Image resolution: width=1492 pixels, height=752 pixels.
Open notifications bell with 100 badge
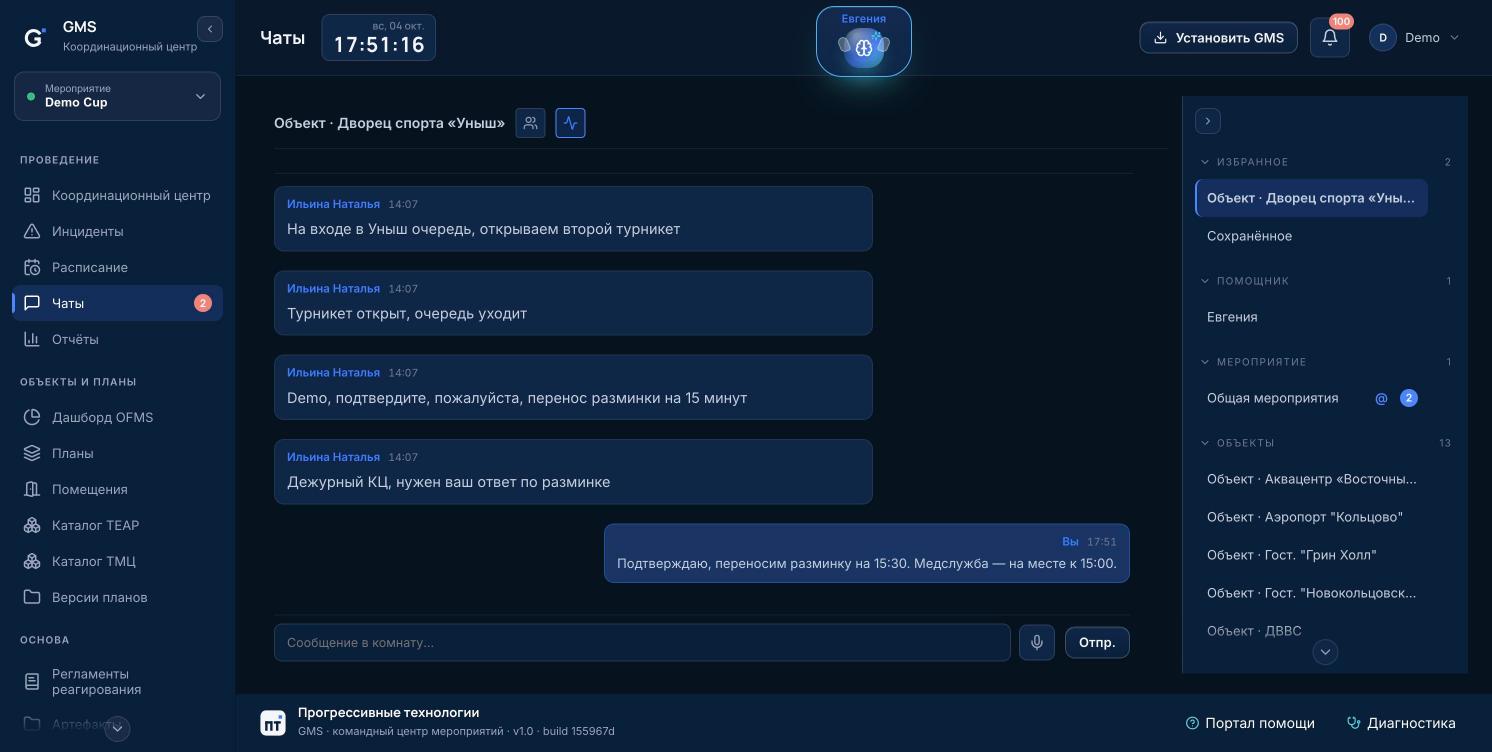(x=1329, y=38)
